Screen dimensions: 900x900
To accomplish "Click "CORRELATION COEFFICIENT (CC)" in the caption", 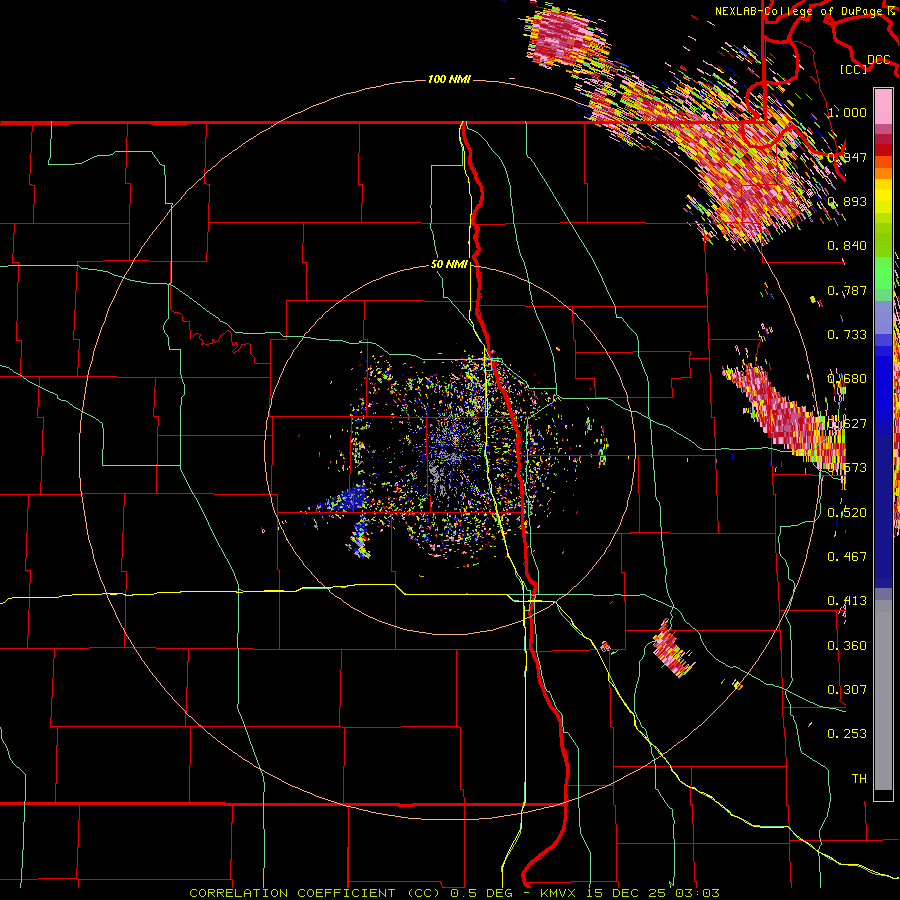I will [315, 893].
